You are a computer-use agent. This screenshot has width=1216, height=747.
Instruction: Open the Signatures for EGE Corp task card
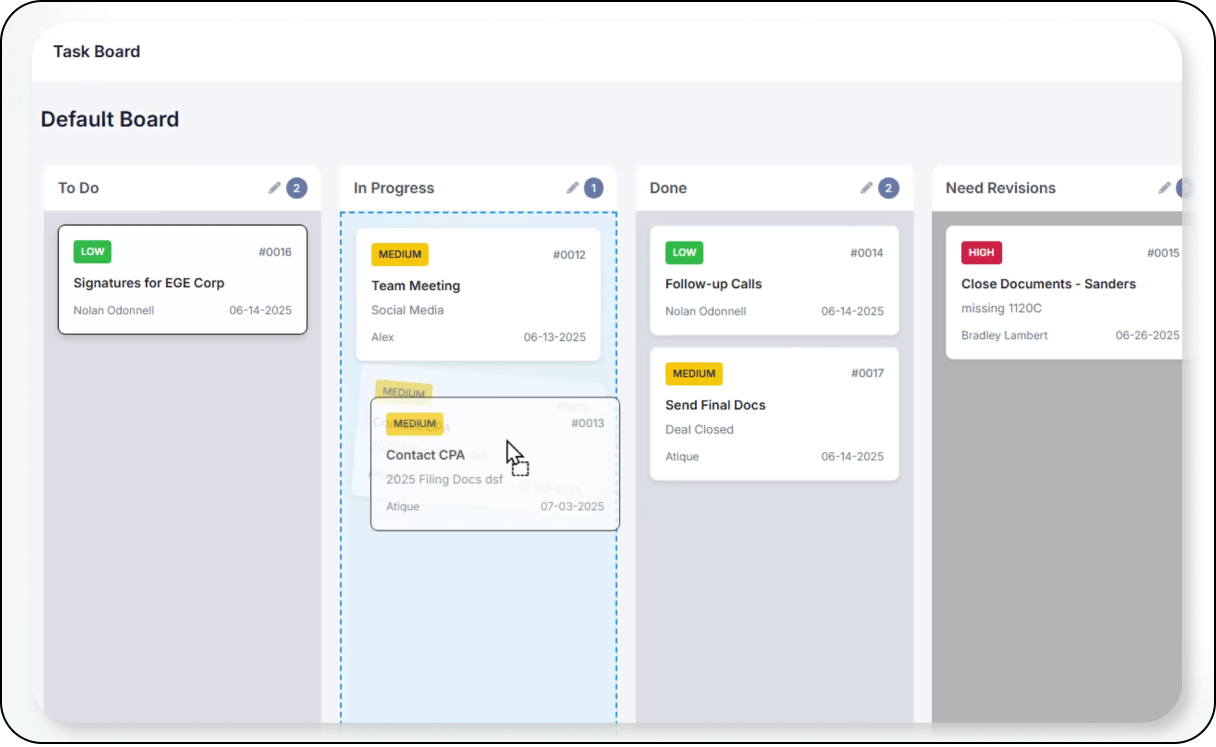click(149, 283)
